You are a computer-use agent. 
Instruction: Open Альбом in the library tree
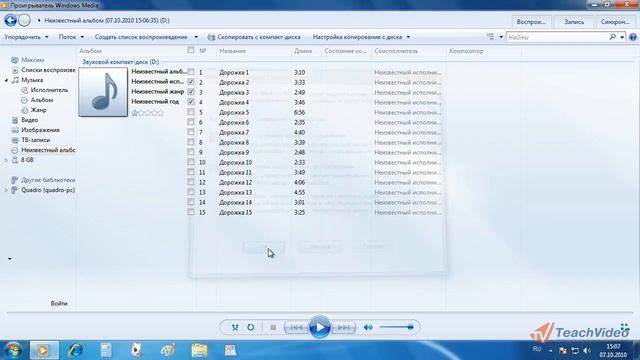coord(42,100)
